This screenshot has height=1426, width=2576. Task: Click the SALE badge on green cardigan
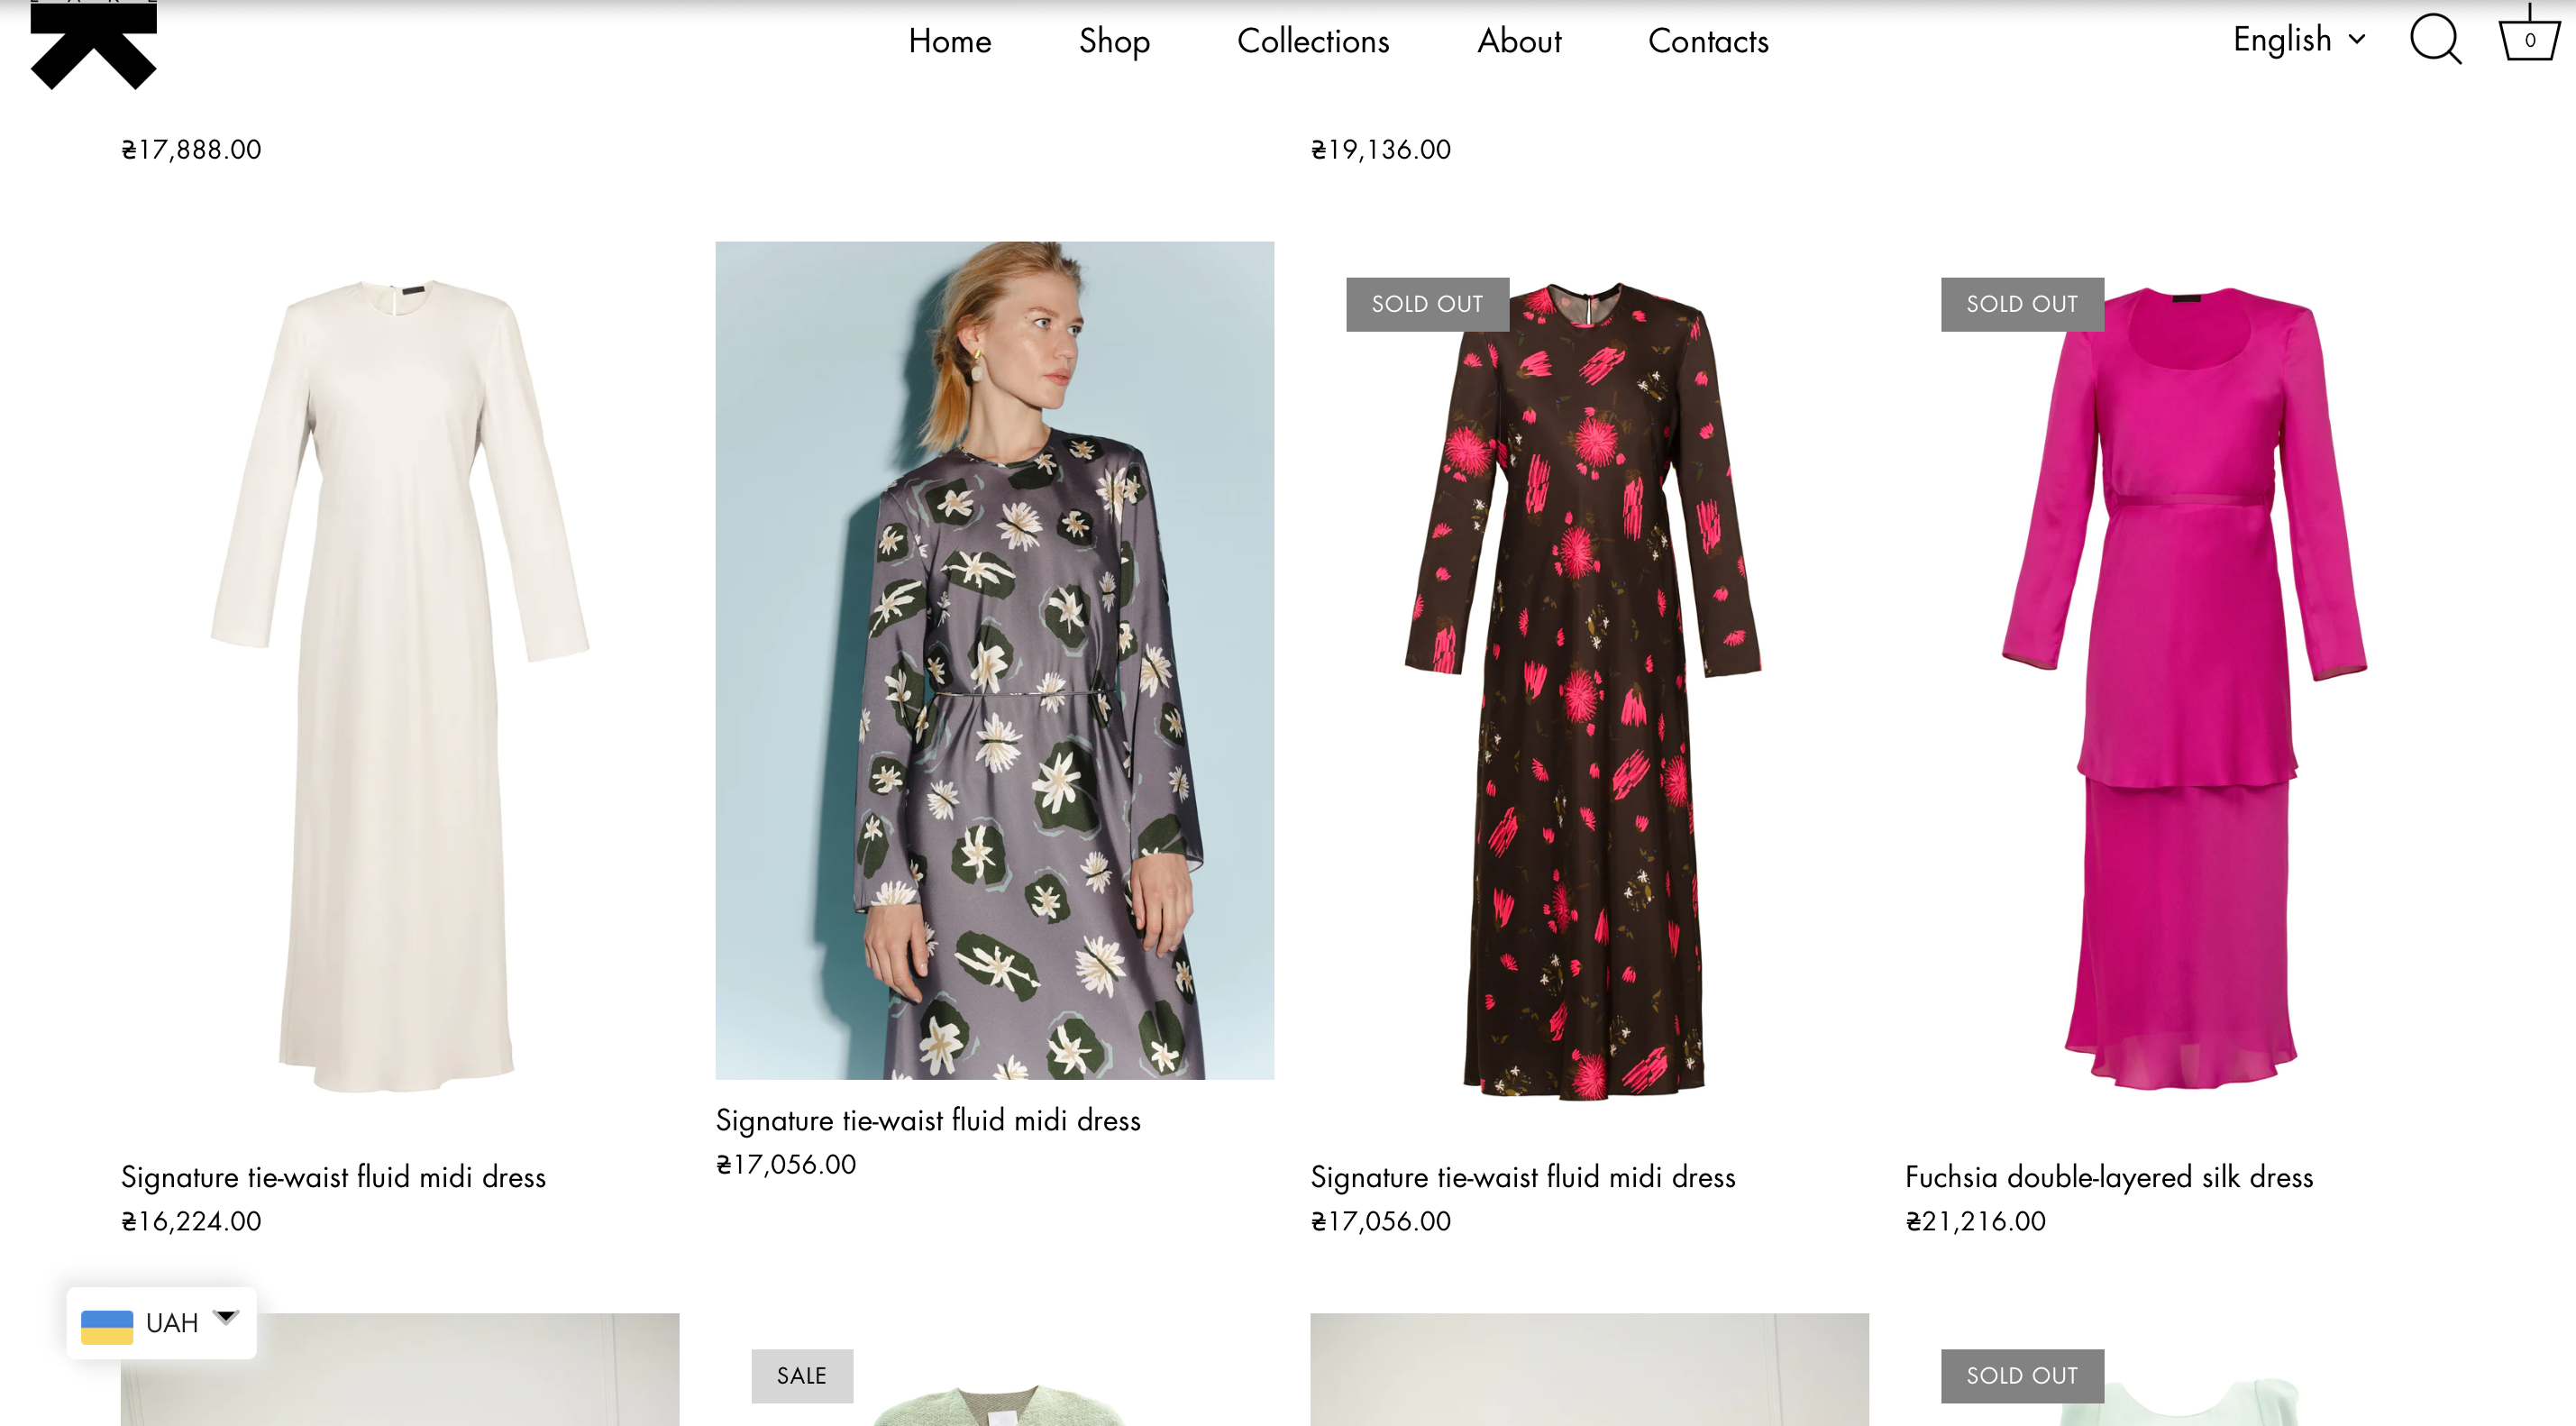(802, 1375)
